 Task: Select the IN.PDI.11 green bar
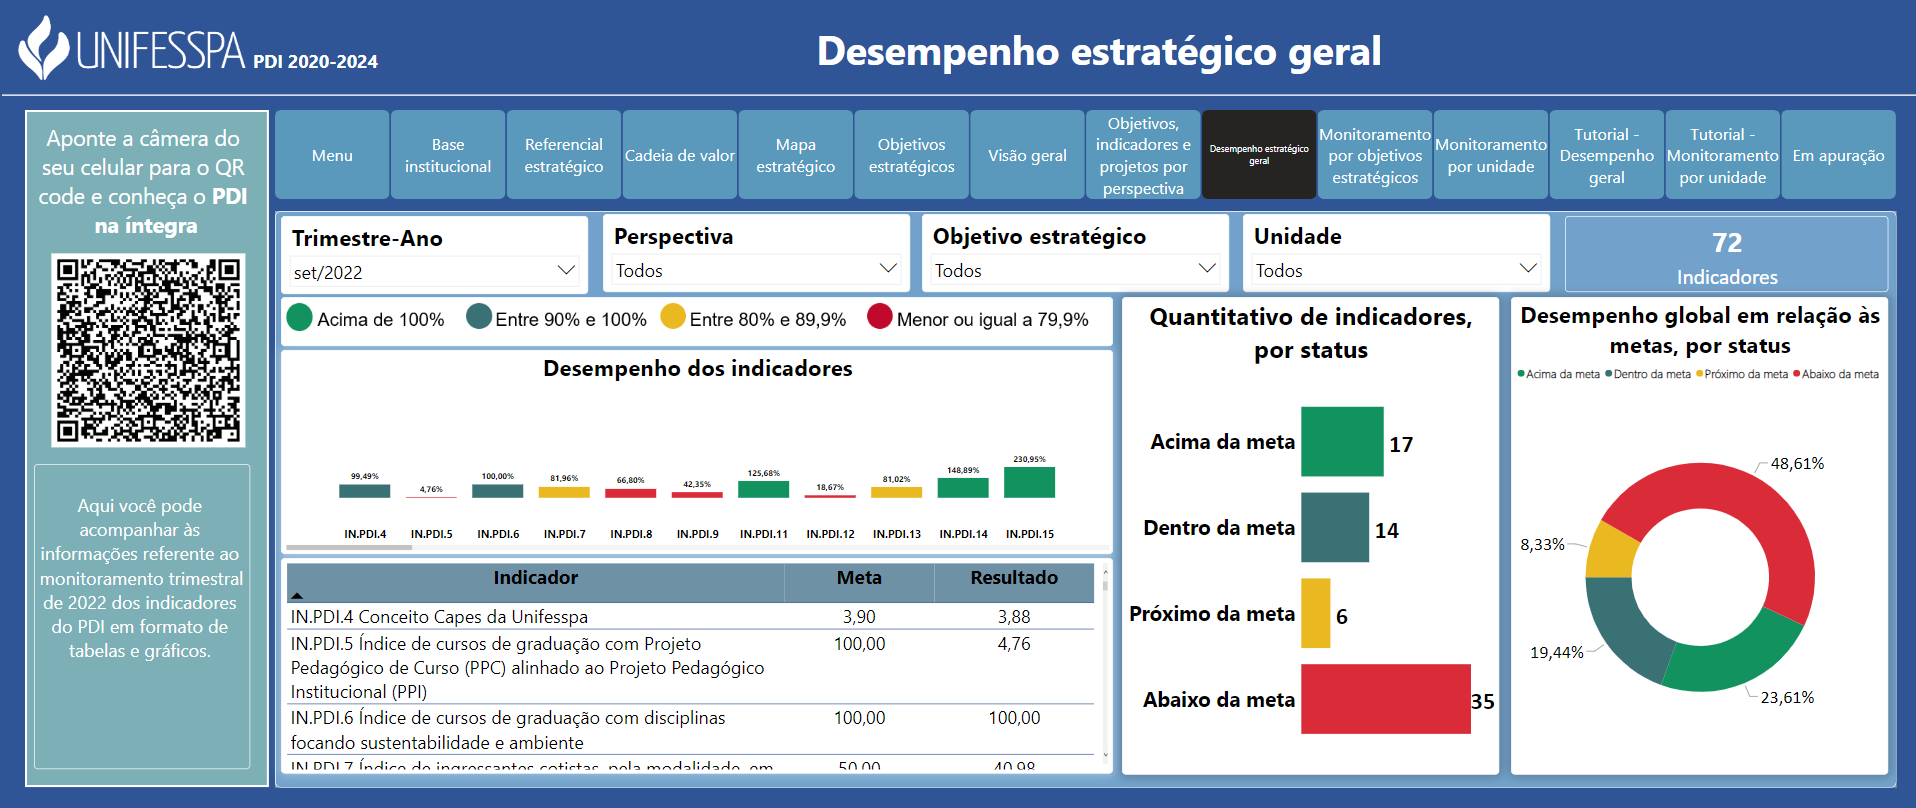[x=764, y=489]
